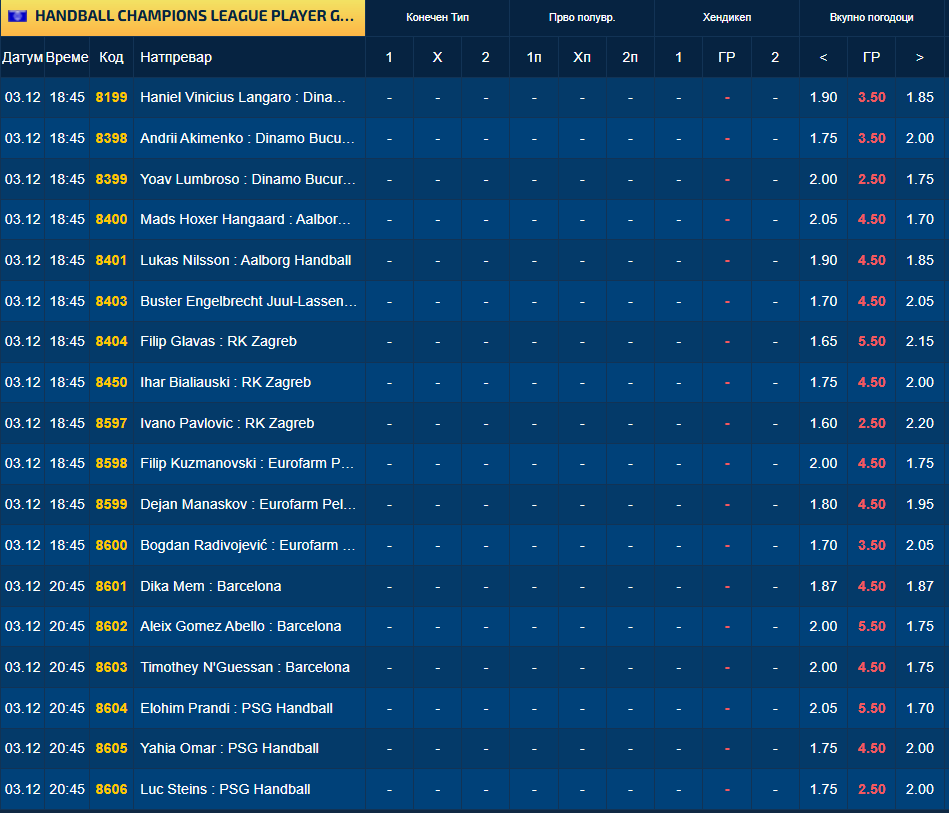Open Dejan Manaskov : Eurofarm Pelister match
The height and width of the screenshot is (813, 949).
[x=248, y=504]
